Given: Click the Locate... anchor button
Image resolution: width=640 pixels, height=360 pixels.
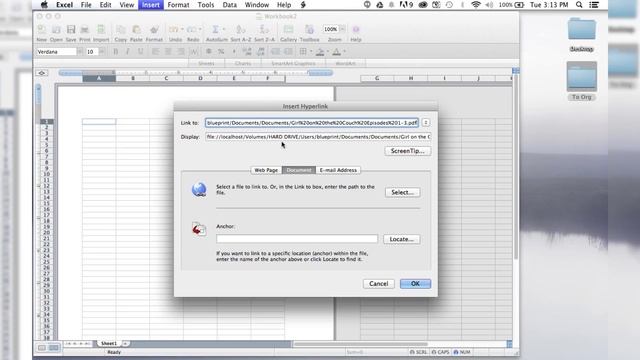Looking at the screenshot, I should pyautogui.click(x=402, y=239).
